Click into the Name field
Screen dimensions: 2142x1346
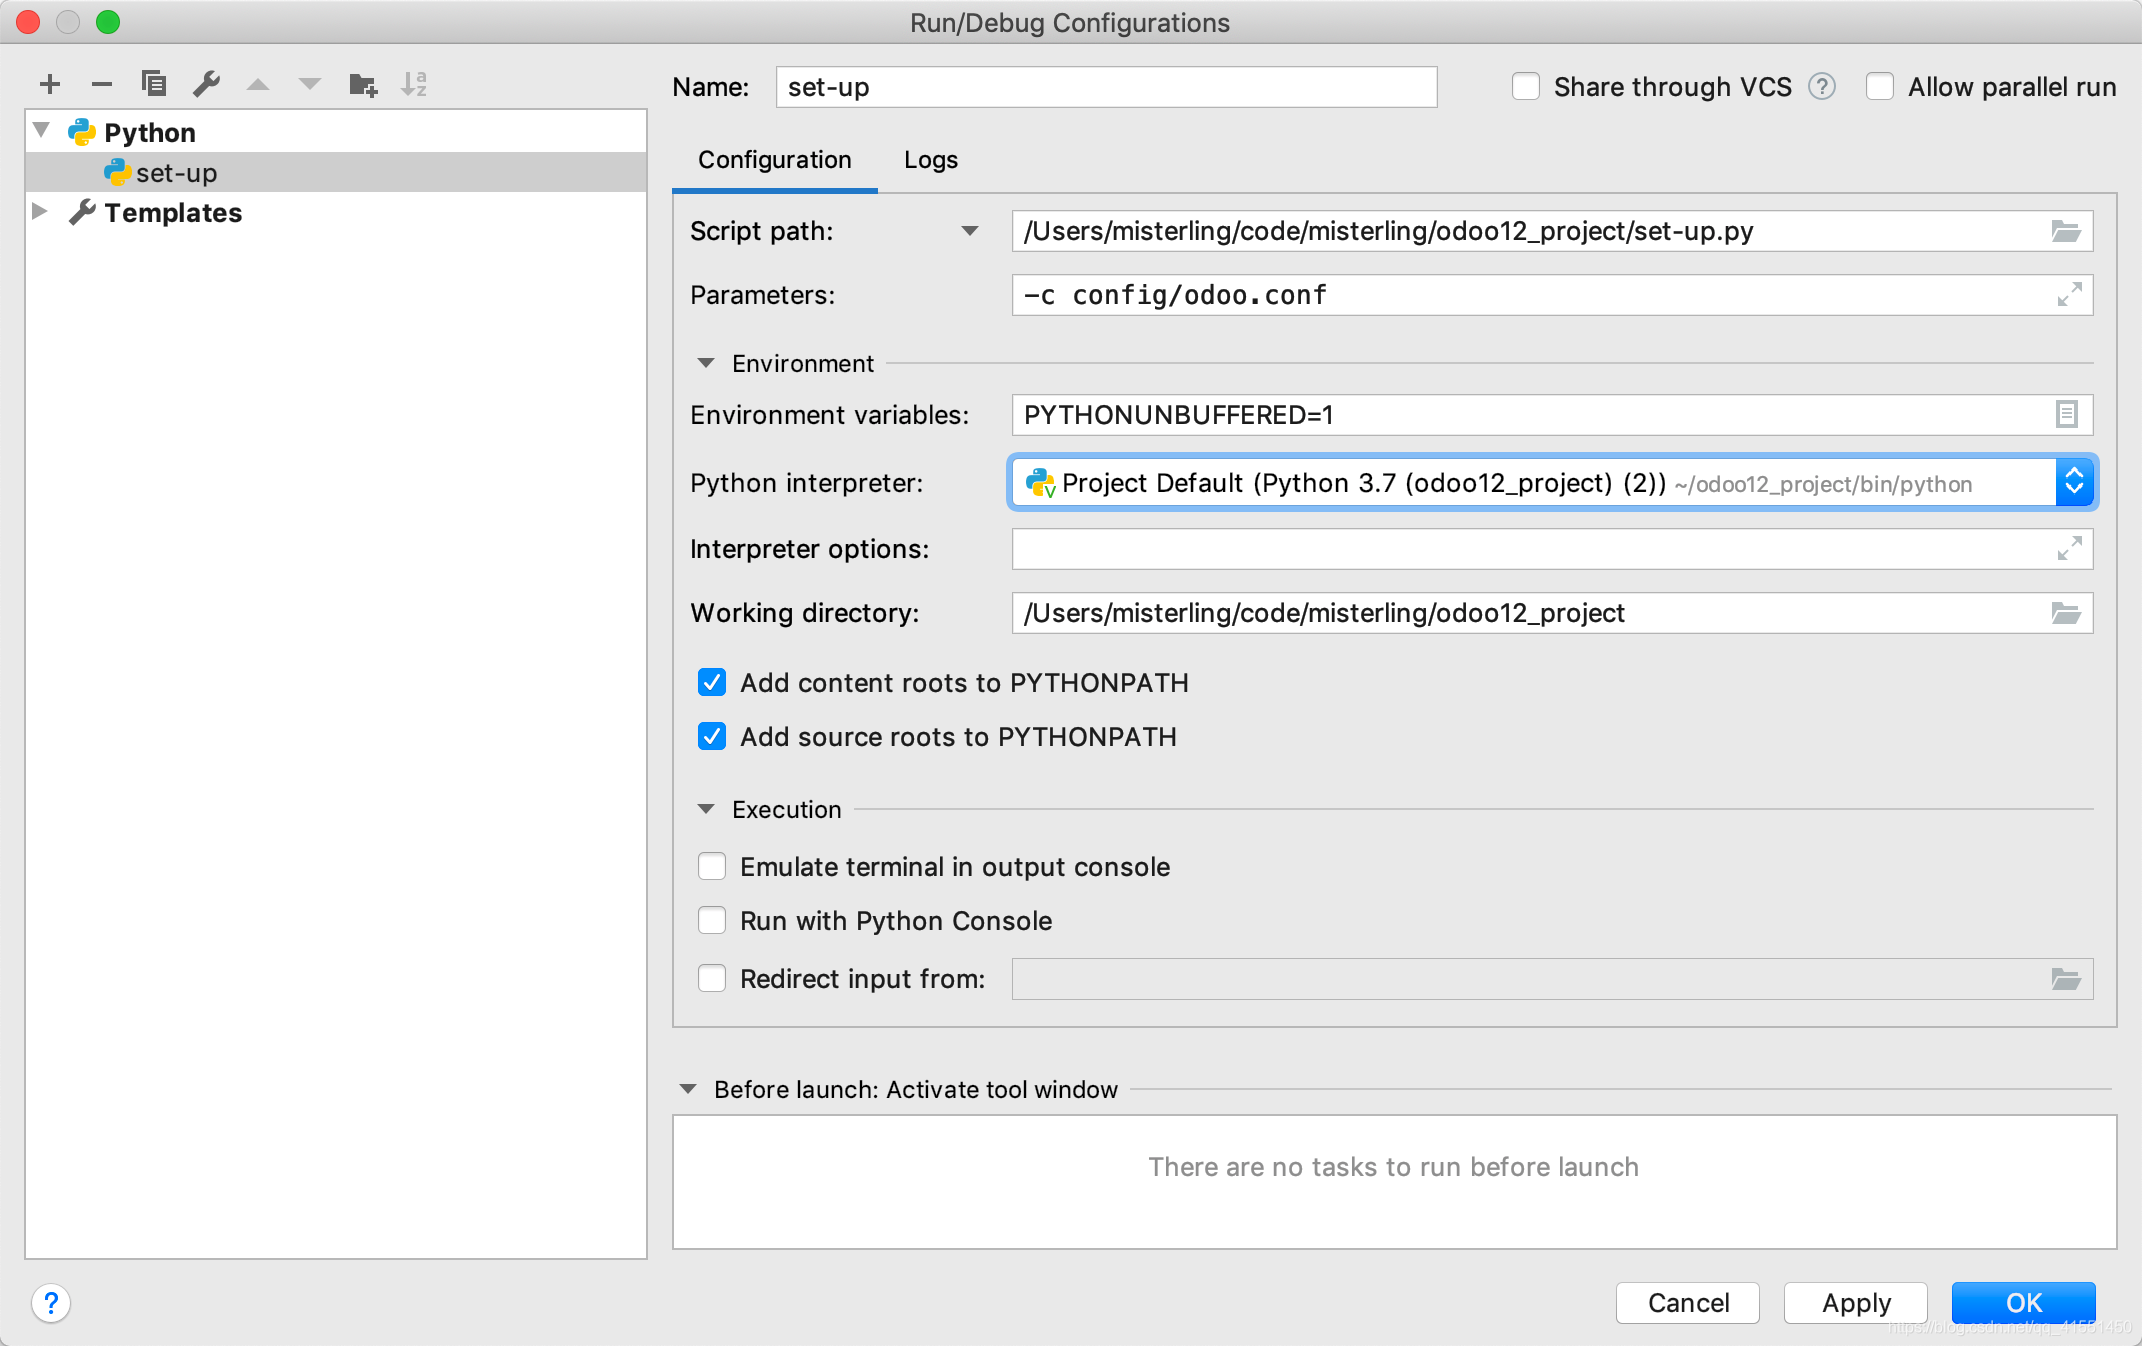pyautogui.click(x=1106, y=87)
